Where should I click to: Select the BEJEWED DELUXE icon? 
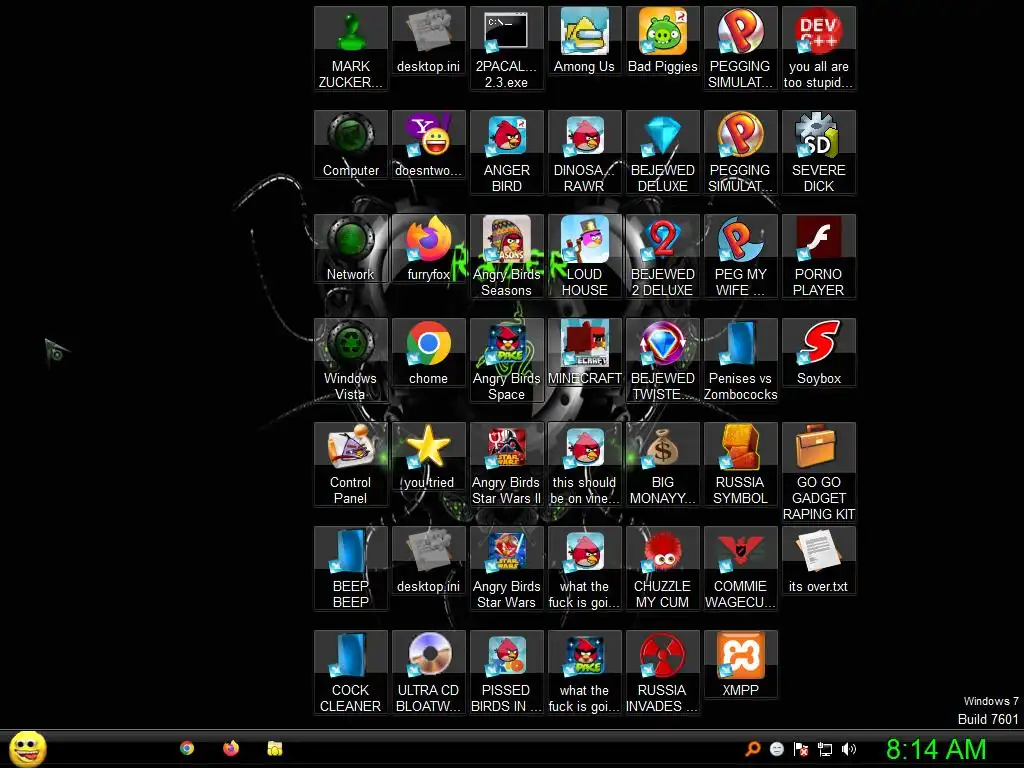(x=662, y=152)
